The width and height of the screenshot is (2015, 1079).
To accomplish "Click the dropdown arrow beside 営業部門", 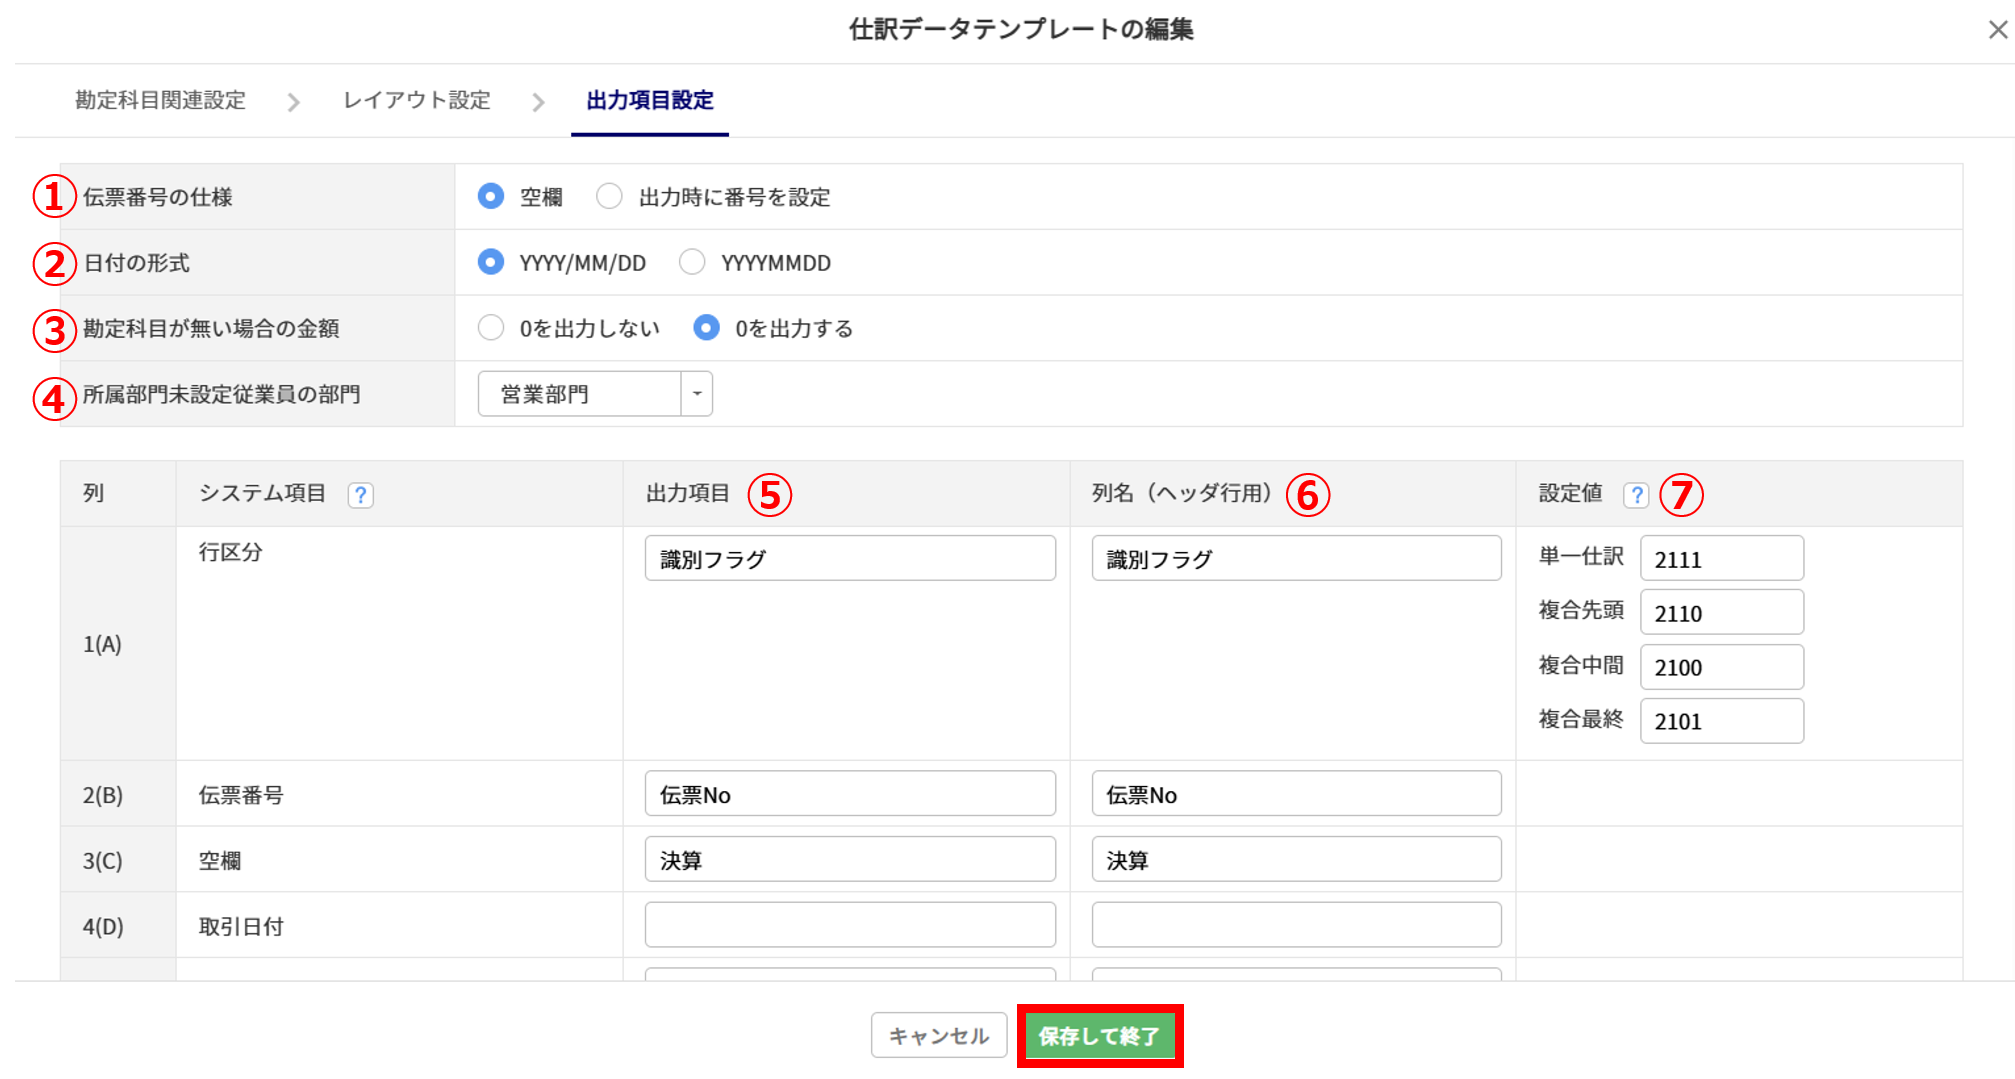I will coord(697,394).
